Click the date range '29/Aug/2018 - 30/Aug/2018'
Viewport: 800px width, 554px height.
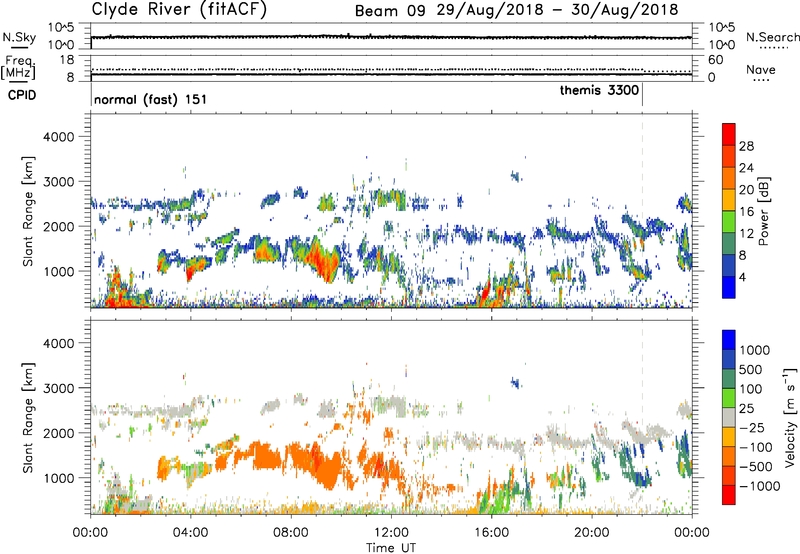[558, 10]
